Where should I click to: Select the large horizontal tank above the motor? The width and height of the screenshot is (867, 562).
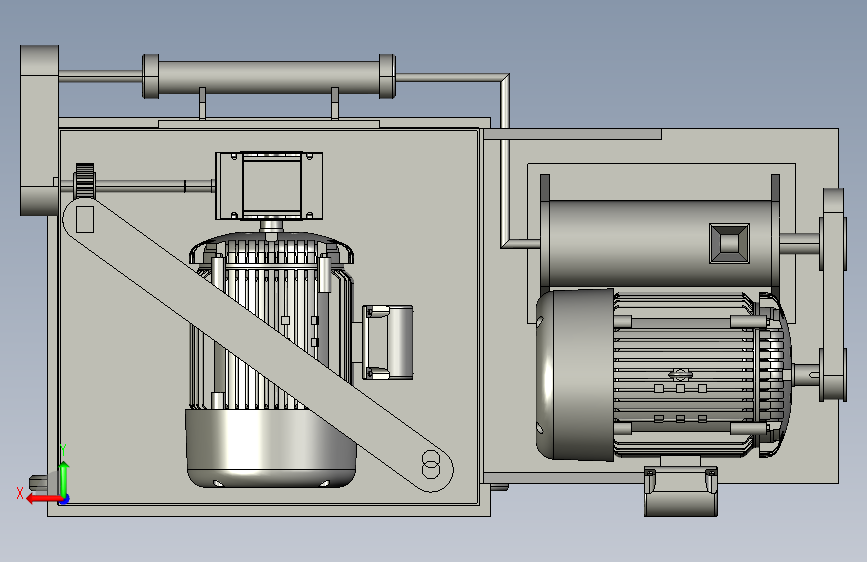point(660,243)
